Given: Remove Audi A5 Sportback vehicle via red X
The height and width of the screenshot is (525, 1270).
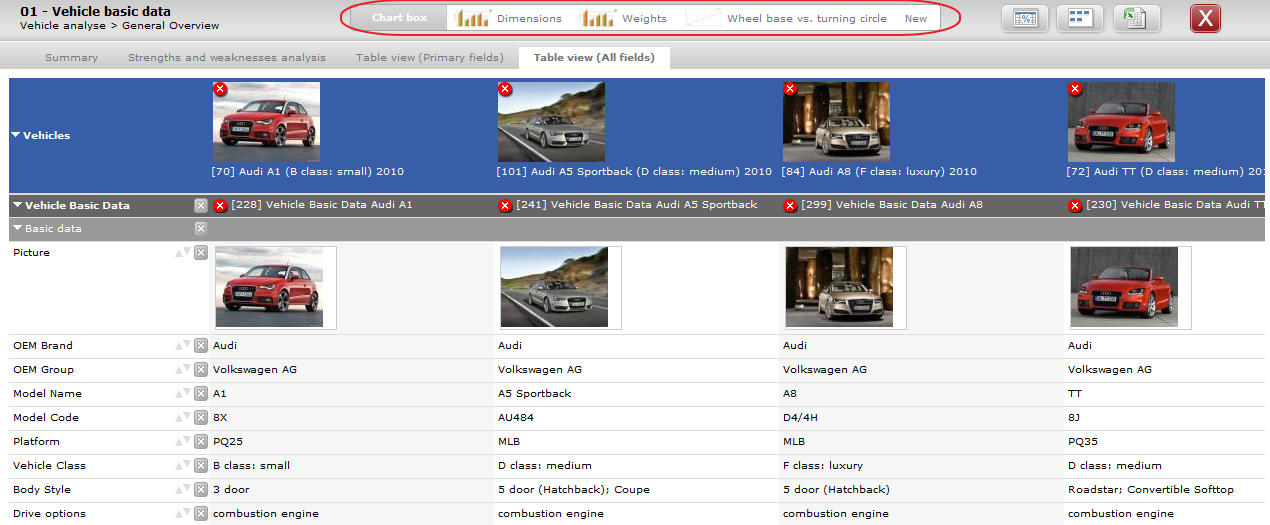Looking at the screenshot, I should [505, 89].
